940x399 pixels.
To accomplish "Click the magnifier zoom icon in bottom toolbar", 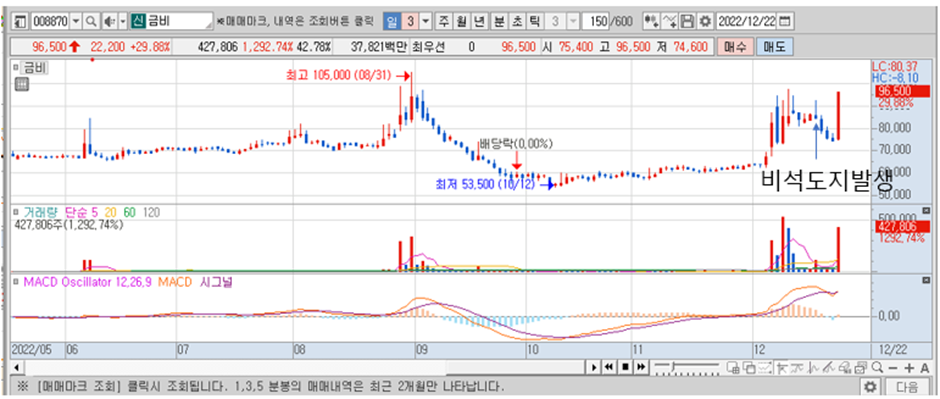I will pyautogui.click(x=877, y=367).
